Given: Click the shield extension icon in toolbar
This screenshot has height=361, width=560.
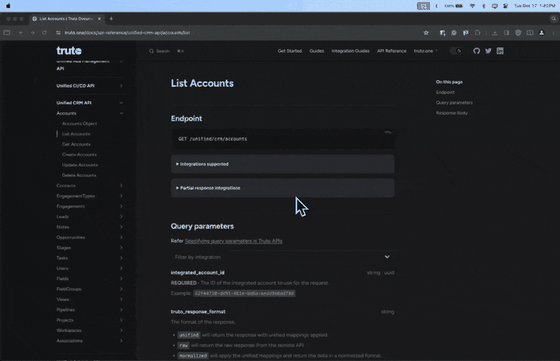Looking at the screenshot, I should pyautogui.click(x=518, y=33).
